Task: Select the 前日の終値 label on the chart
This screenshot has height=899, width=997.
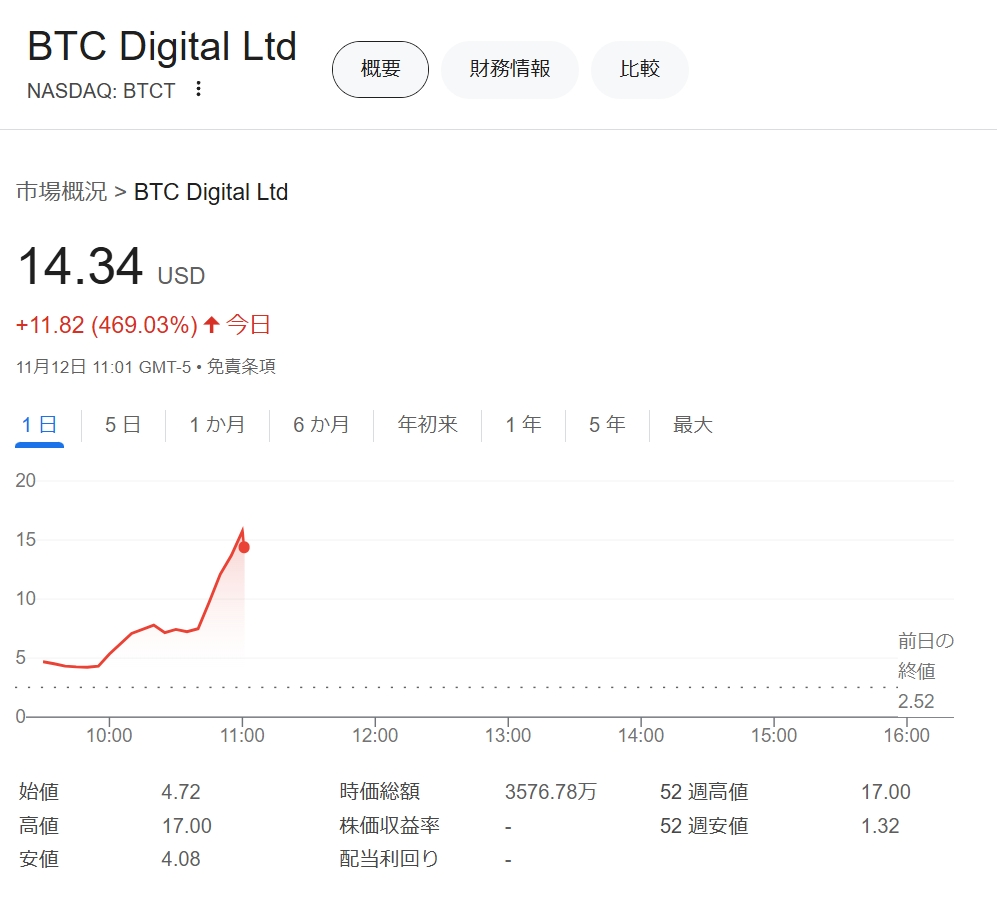Action: pos(917,656)
